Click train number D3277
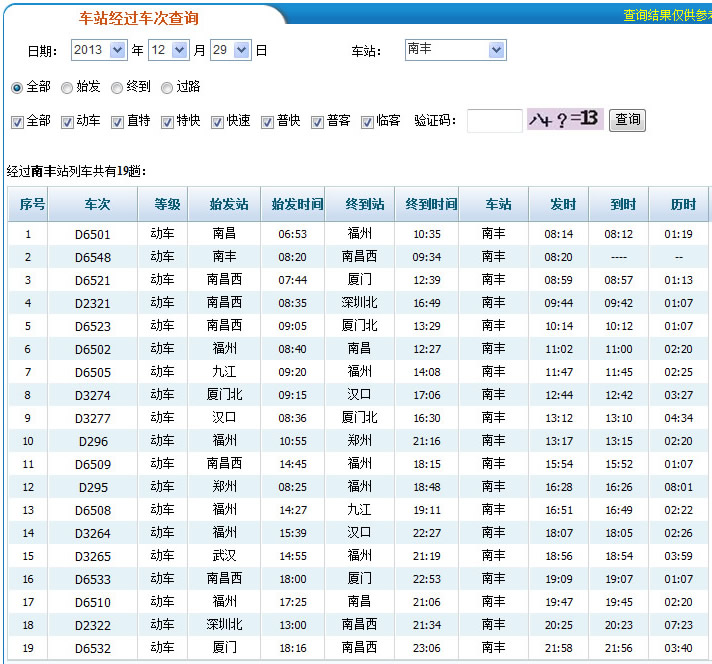This screenshot has width=712, height=664. click(93, 418)
